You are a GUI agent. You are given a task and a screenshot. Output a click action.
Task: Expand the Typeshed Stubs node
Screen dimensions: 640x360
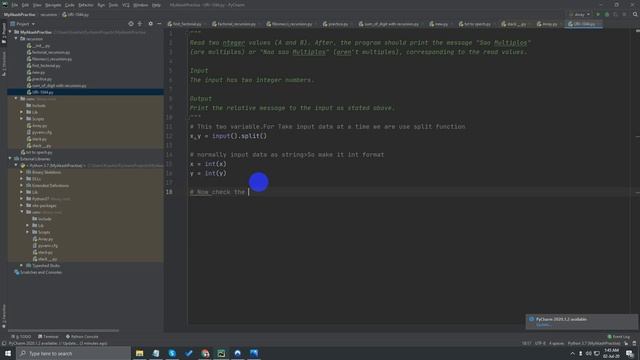point(22,266)
